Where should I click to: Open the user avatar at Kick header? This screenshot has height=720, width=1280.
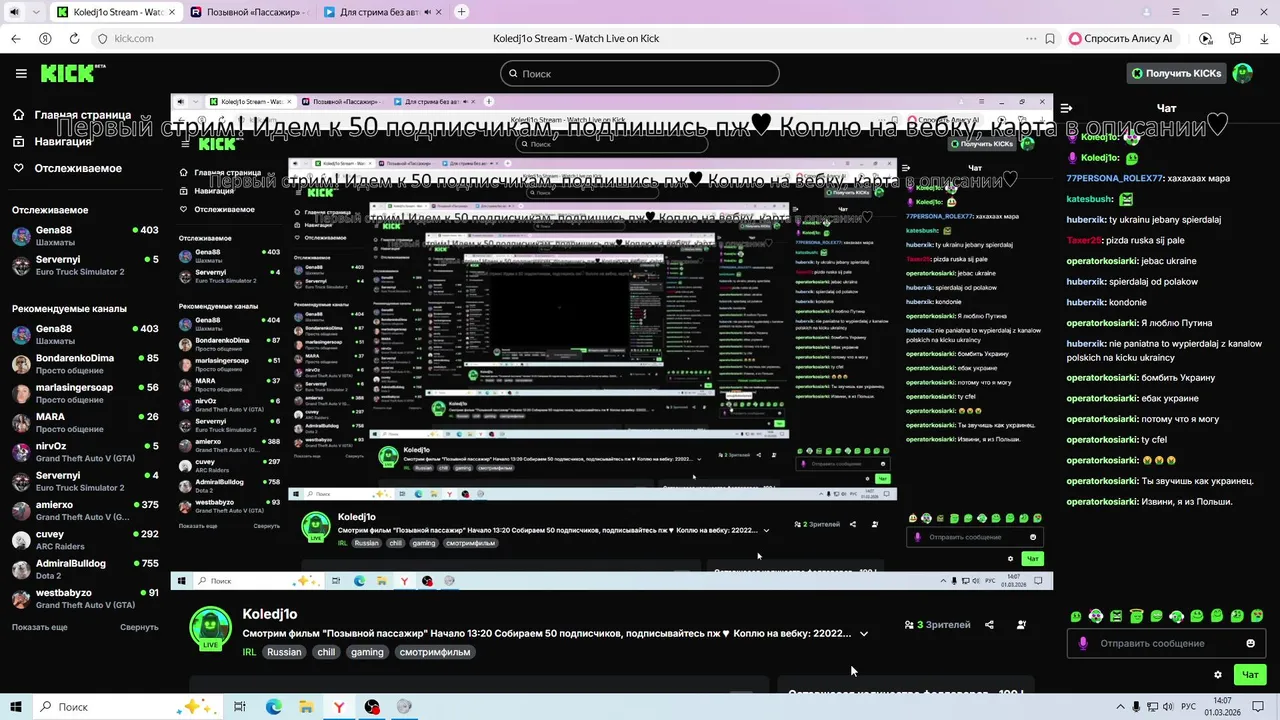(1243, 73)
